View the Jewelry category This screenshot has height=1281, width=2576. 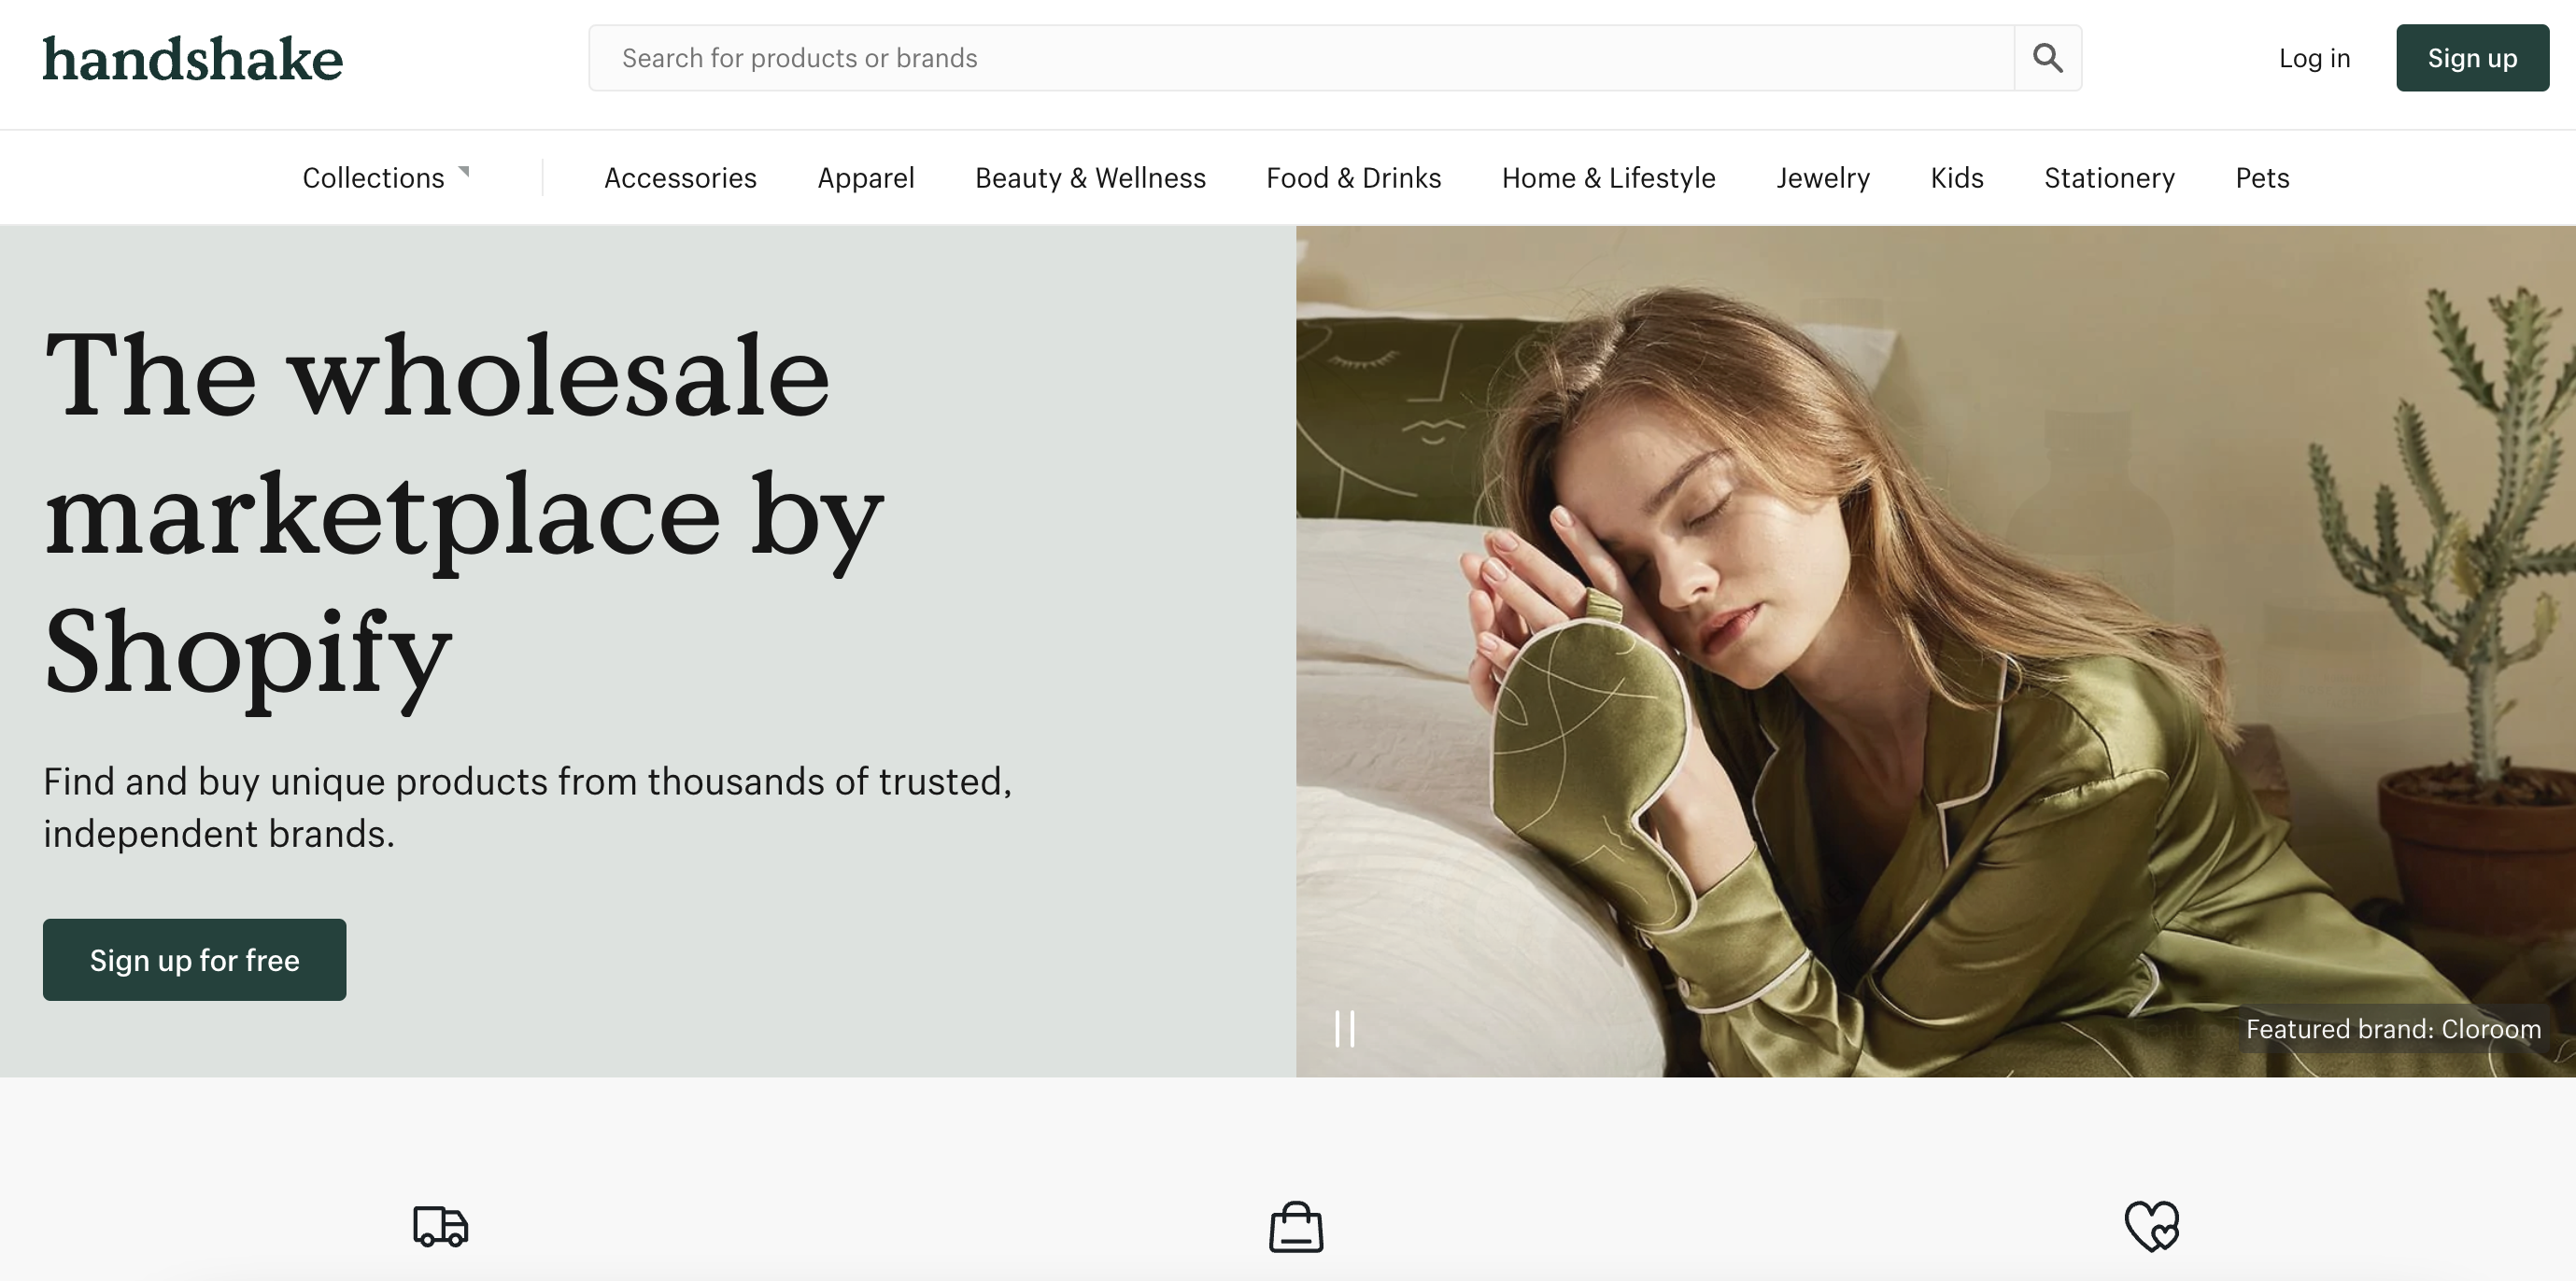1822,177
